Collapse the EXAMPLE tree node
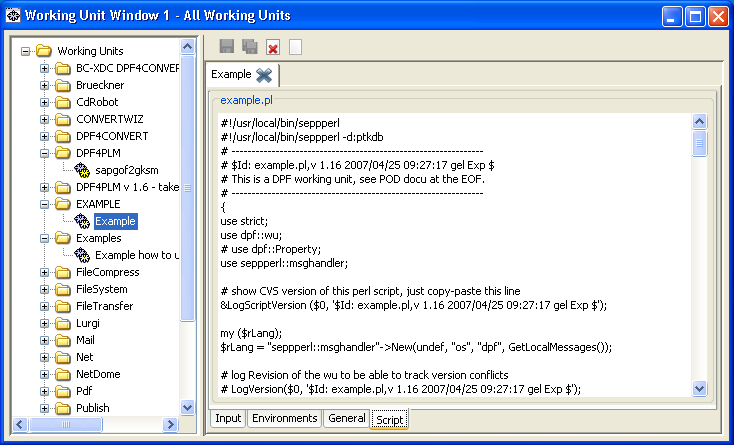The width and height of the screenshot is (734, 445). (44, 204)
